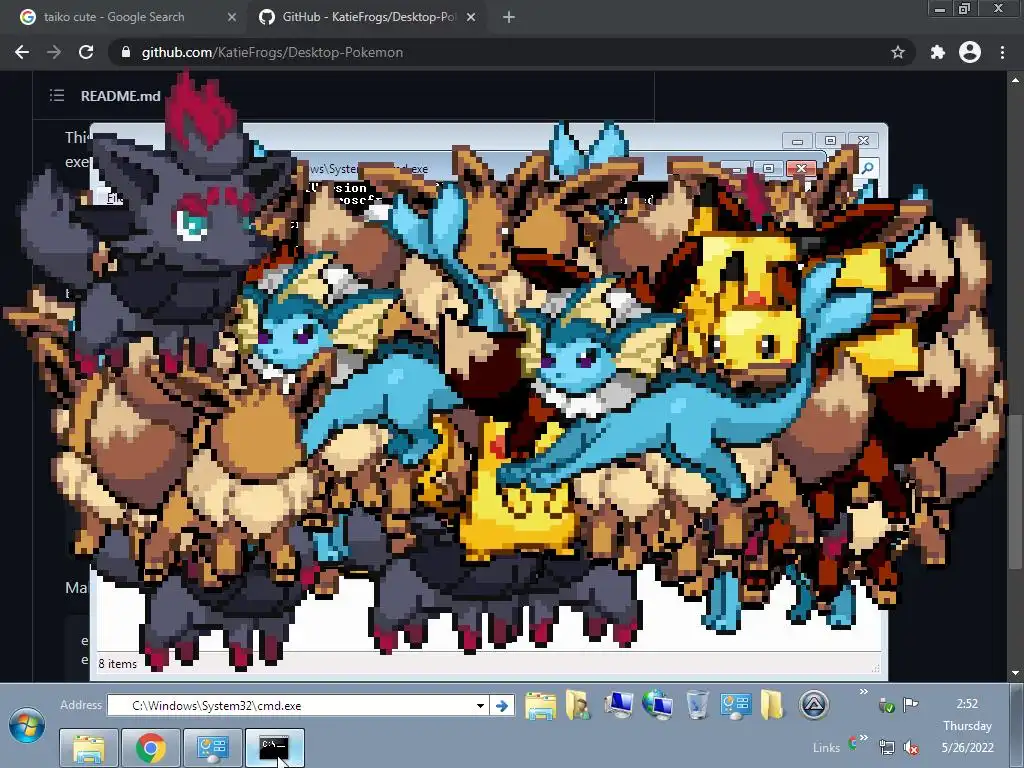Open the Computer toolbar icon
Screen dimensions: 1024x768
[618, 705]
